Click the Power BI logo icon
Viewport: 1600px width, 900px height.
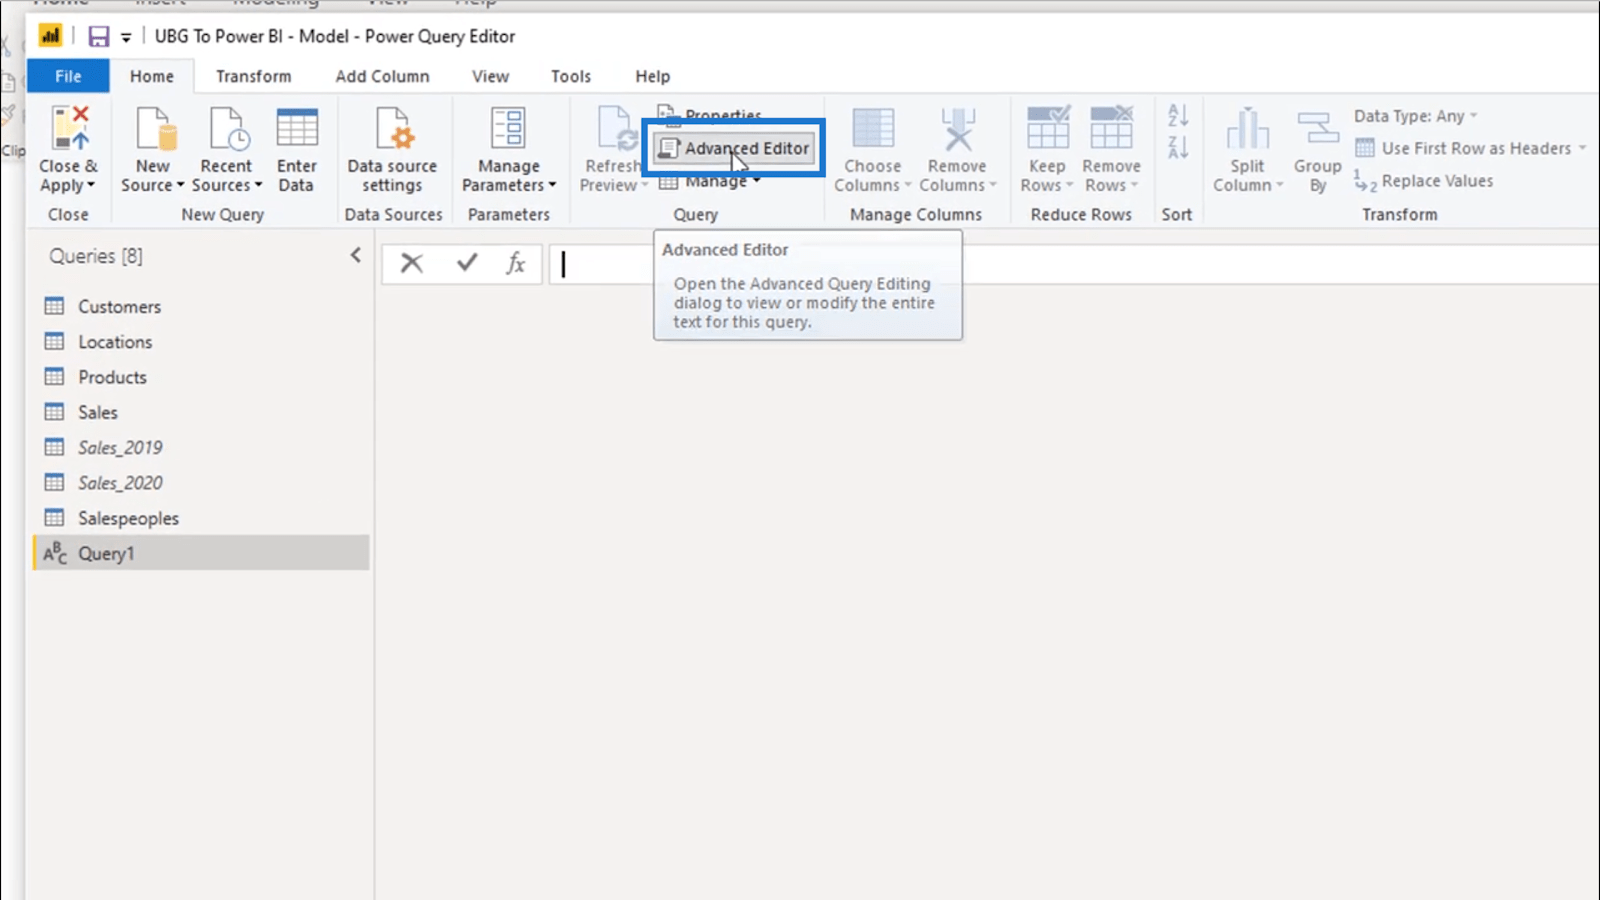coord(50,36)
